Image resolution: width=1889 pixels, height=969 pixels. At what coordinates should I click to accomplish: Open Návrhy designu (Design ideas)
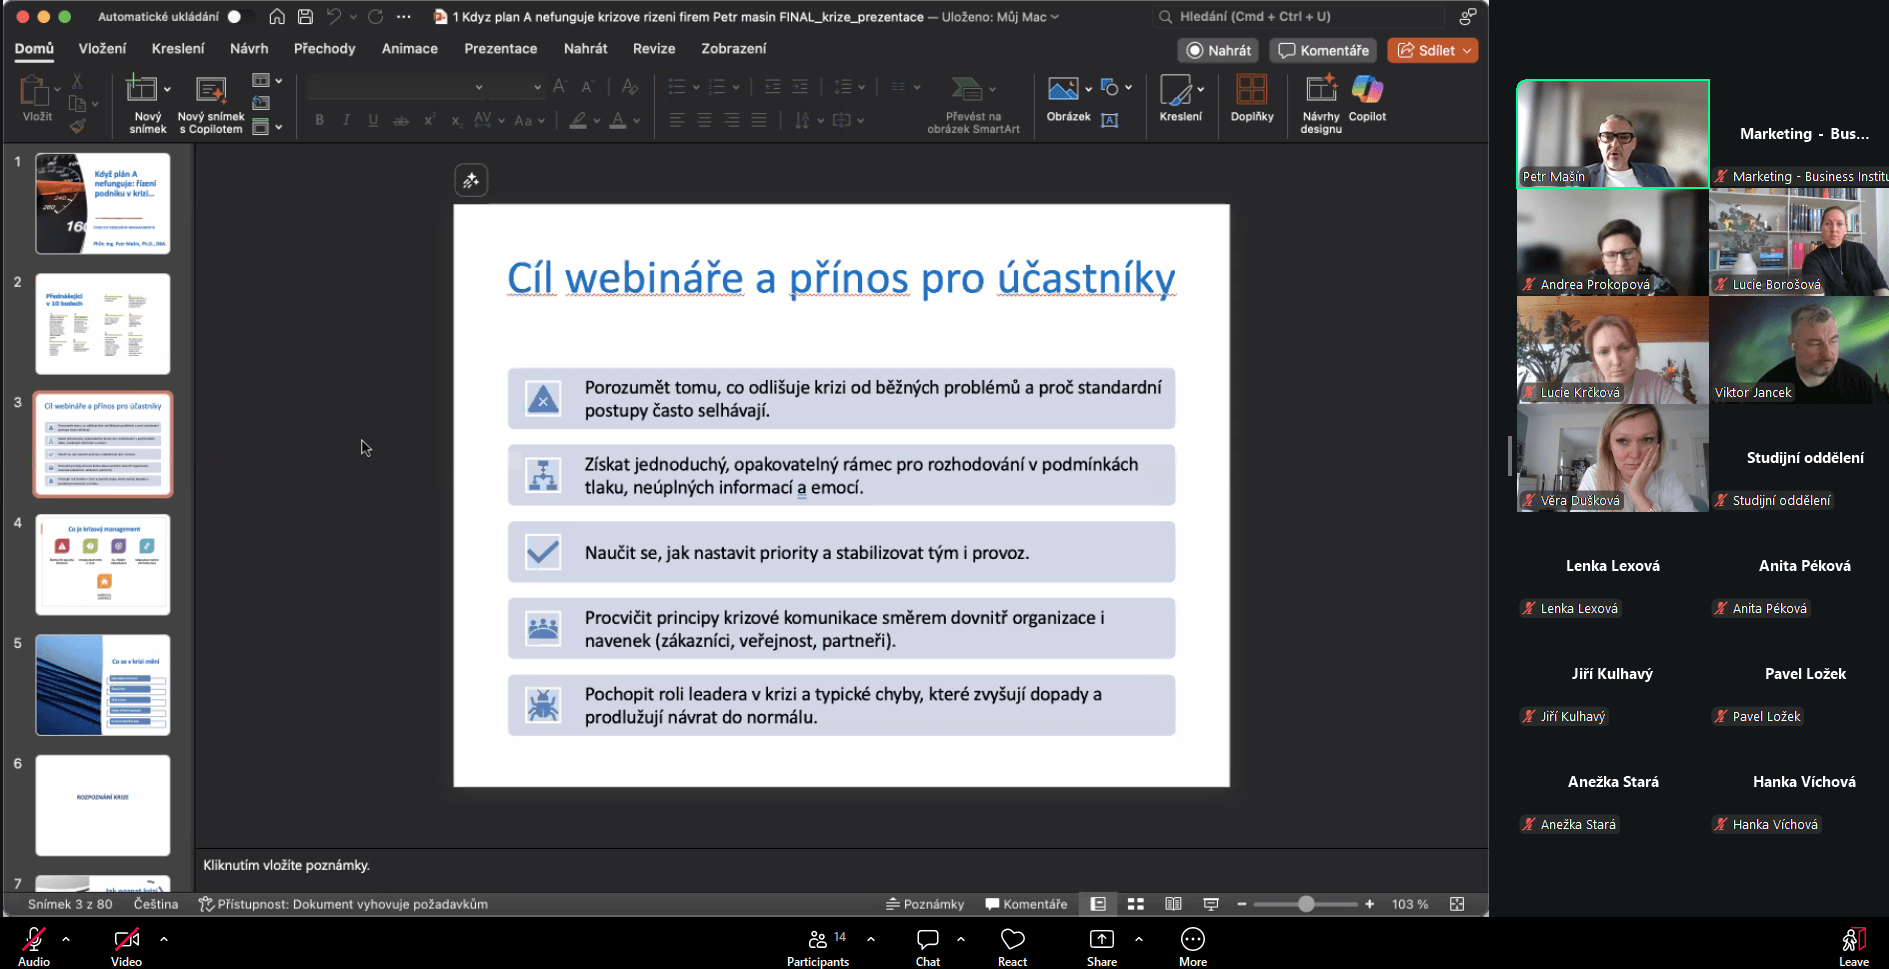point(1320,91)
